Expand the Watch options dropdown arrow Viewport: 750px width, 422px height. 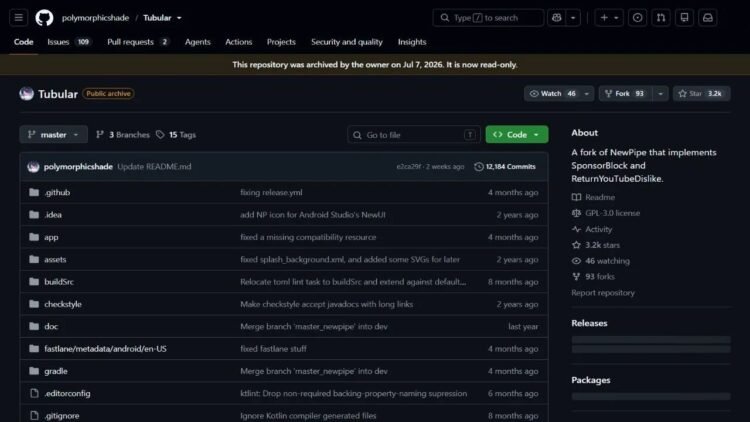pyautogui.click(x=587, y=94)
